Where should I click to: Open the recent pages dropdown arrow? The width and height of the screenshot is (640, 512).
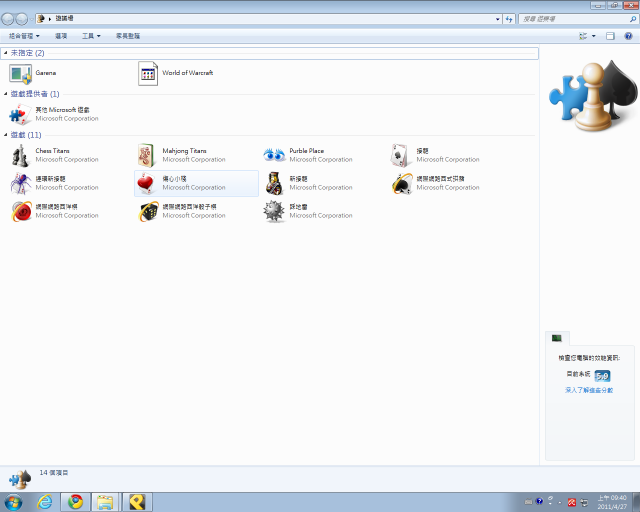tap(31, 19)
